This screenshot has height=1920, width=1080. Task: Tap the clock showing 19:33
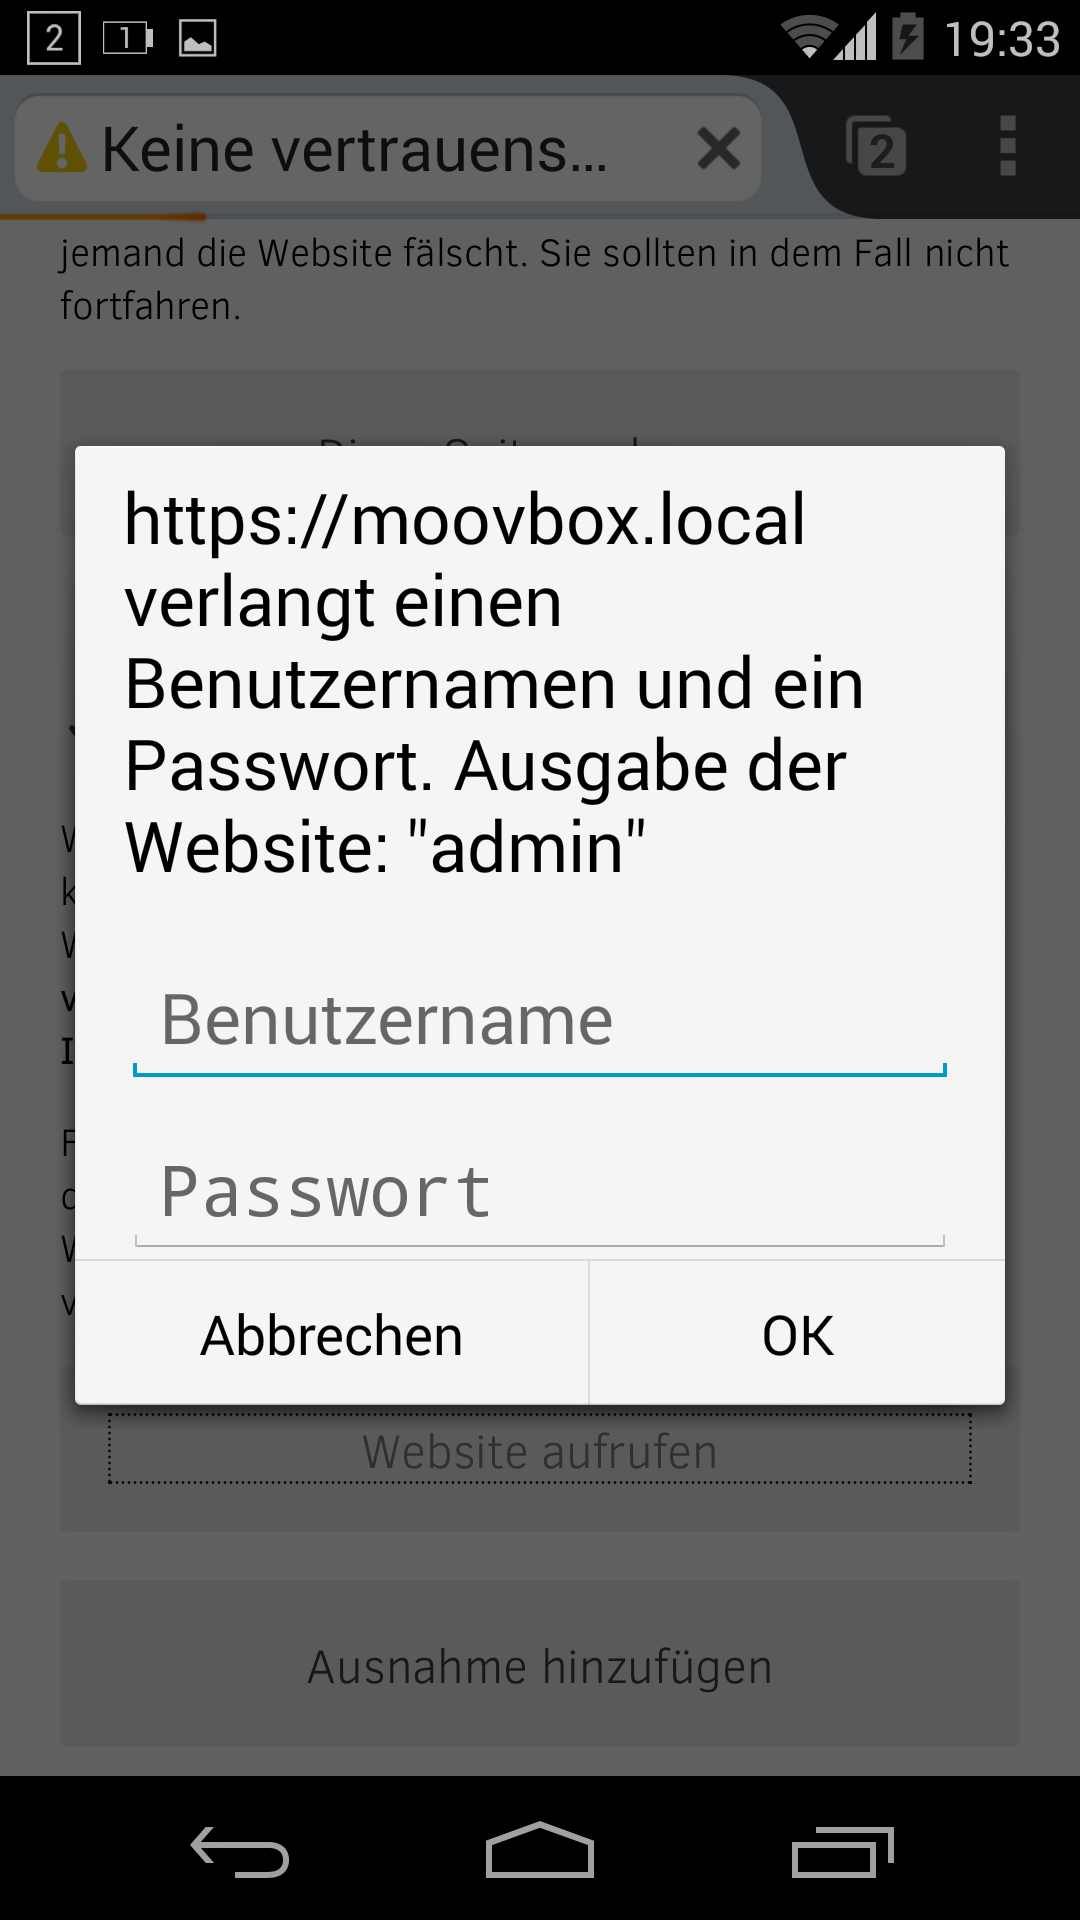[x=1002, y=39]
